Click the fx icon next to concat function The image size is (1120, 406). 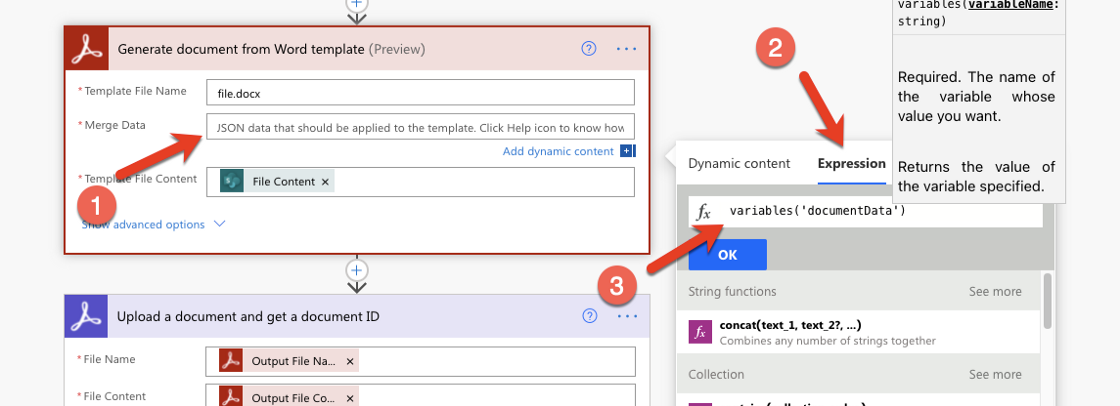(x=701, y=332)
